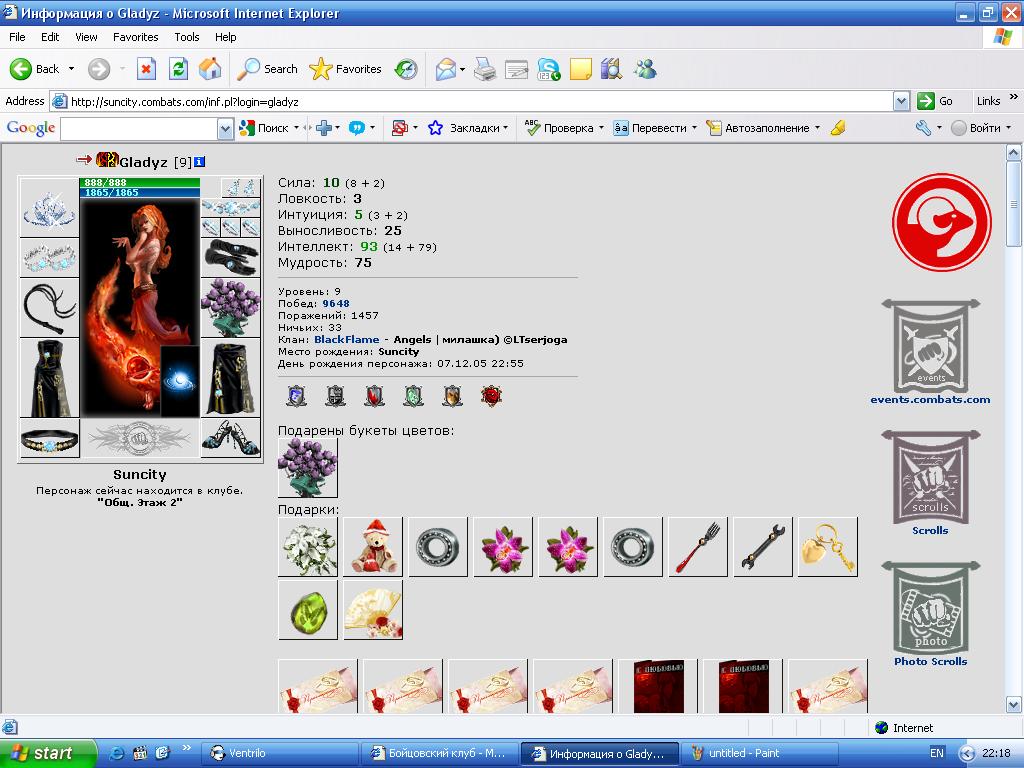1024x768 pixels.
Task: Click the EN language indicator in tray
Action: pyautogui.click(x=936, y=753)
